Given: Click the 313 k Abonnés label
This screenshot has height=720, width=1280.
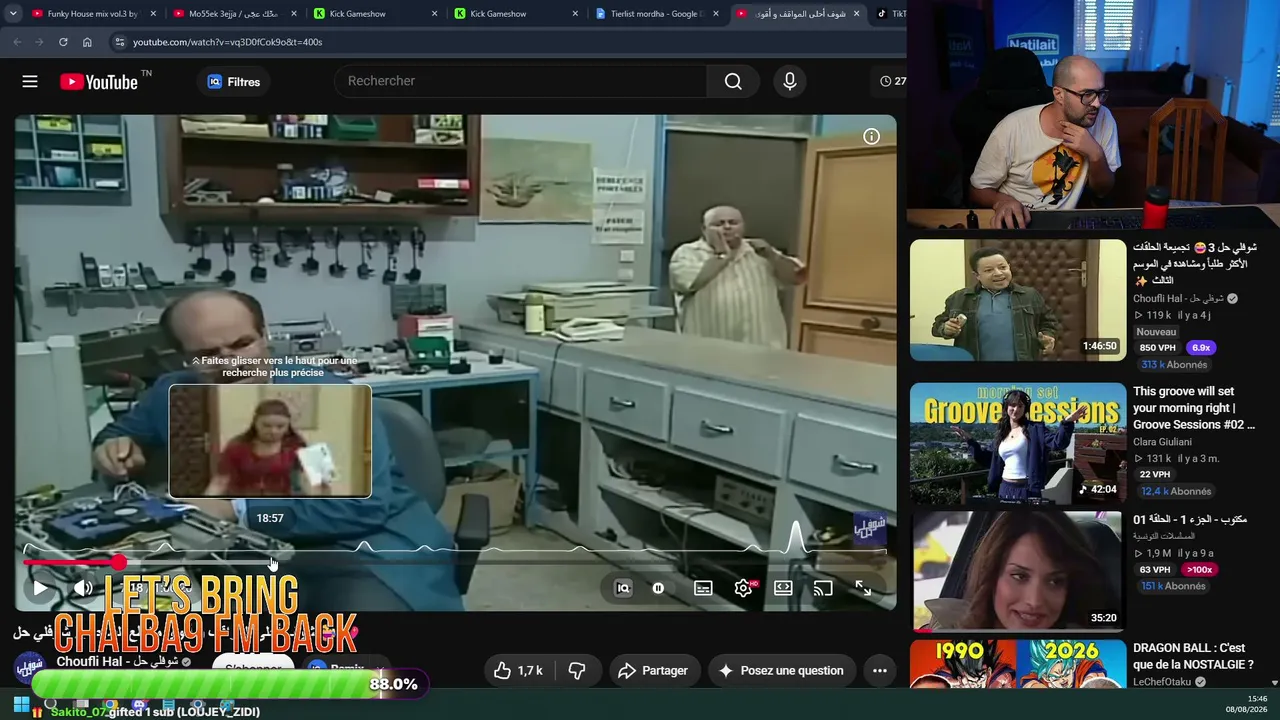Looking at the screenshot, I should [x=1174, y=365].
